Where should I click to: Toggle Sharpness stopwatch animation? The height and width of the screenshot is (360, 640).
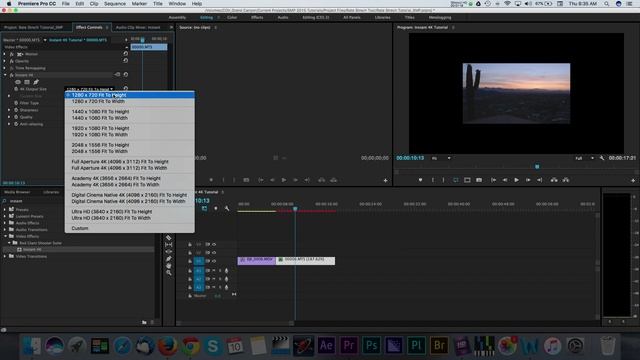(x=16, y=110)
